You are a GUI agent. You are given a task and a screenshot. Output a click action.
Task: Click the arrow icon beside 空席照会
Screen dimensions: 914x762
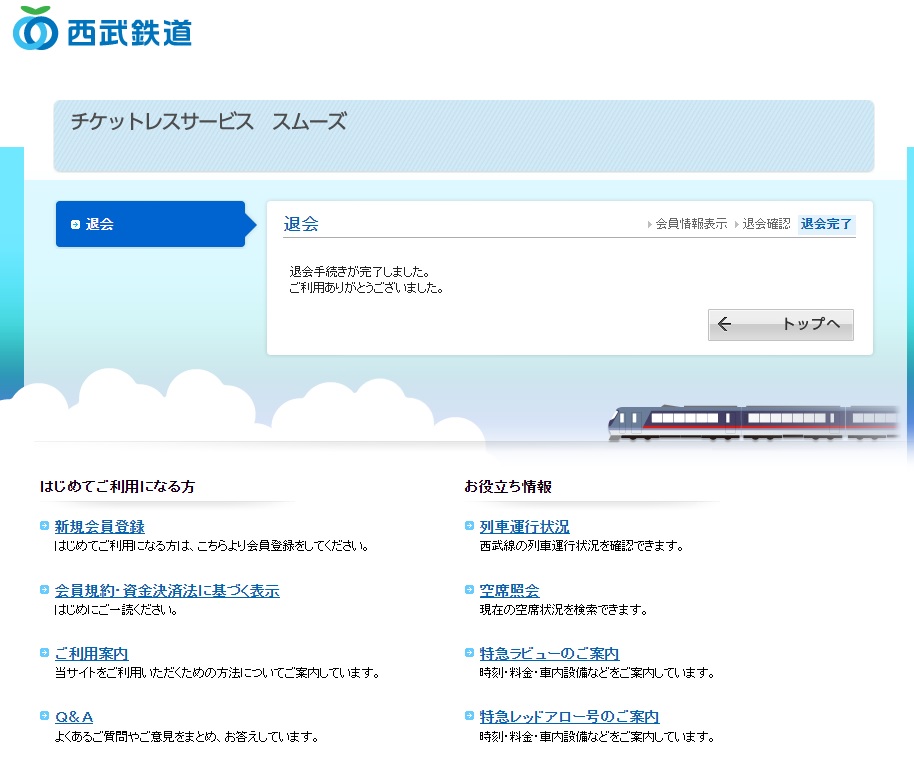[470, 590]
